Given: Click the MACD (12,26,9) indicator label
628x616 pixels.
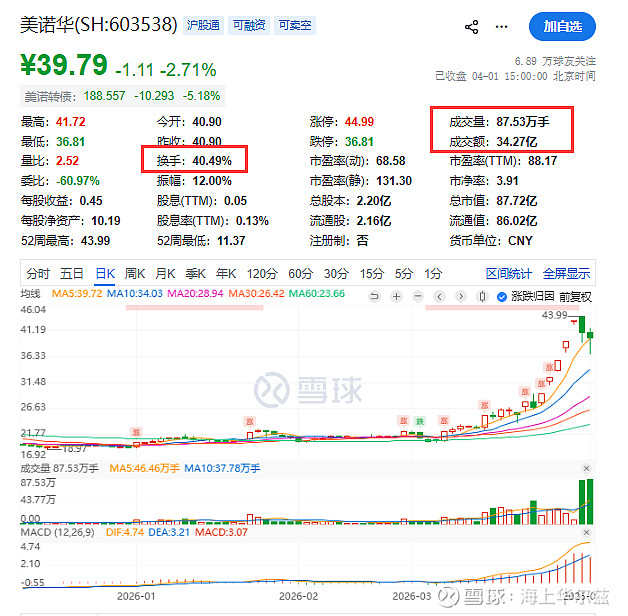Looking at the screenshot, I should tap(58, 532).
